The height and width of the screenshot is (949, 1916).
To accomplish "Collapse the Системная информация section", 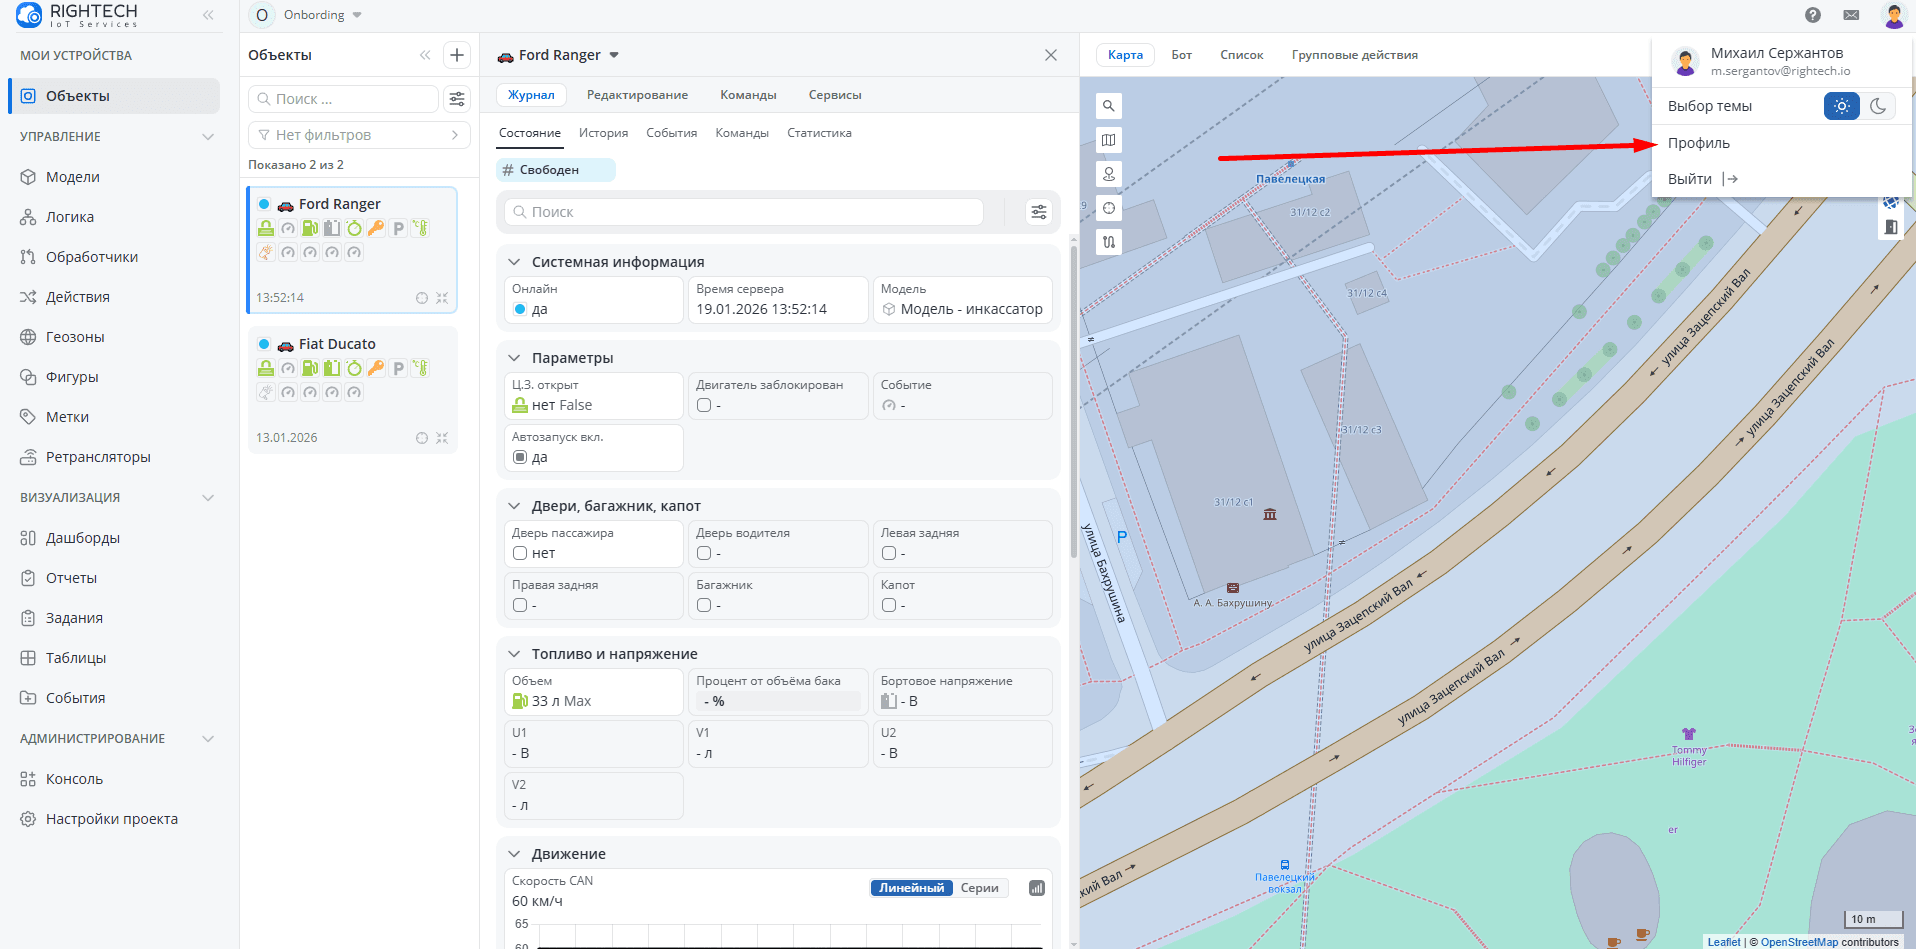I will (x=514, y=262).
